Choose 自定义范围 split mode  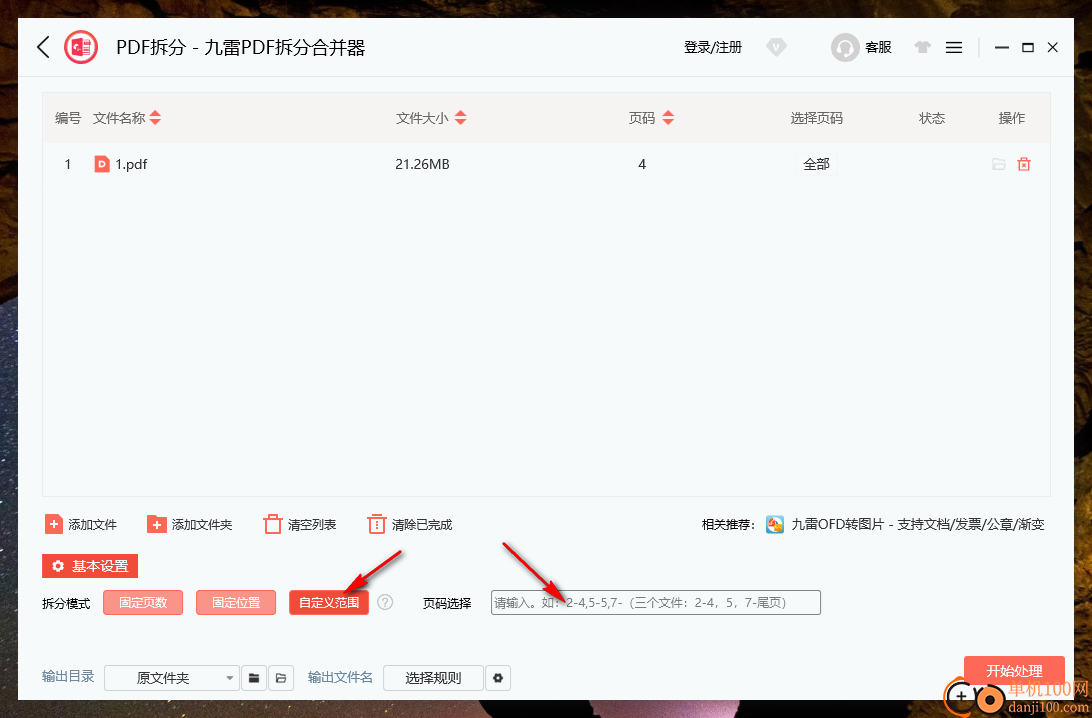click(329, 602)
